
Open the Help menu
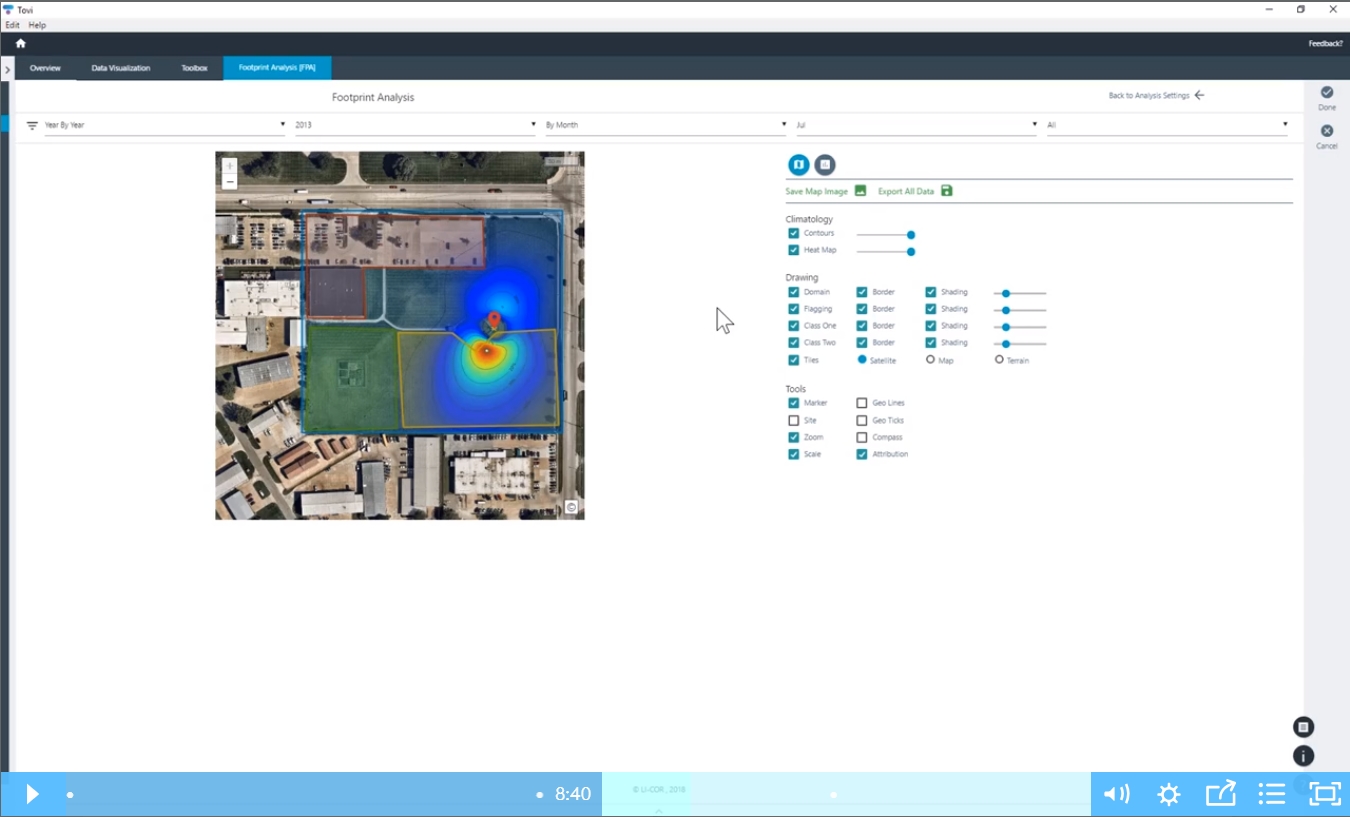tap(37, 25)
